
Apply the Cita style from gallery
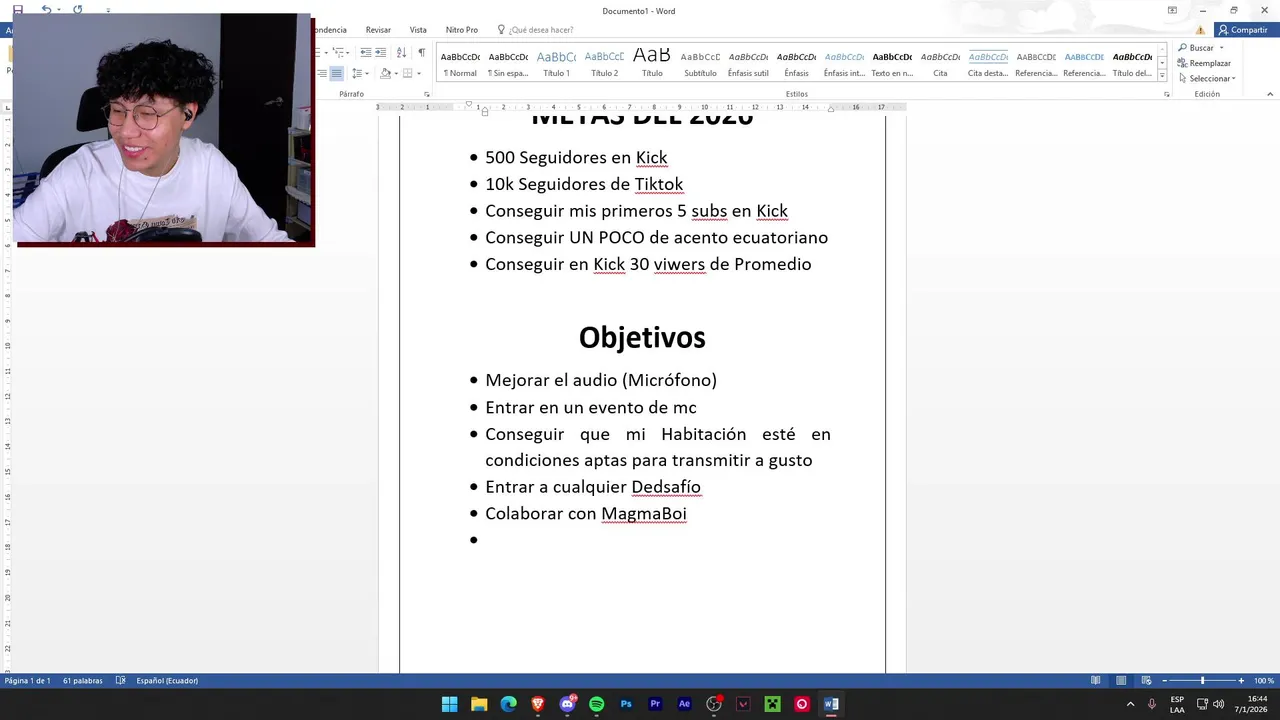(x=940, y=64)
